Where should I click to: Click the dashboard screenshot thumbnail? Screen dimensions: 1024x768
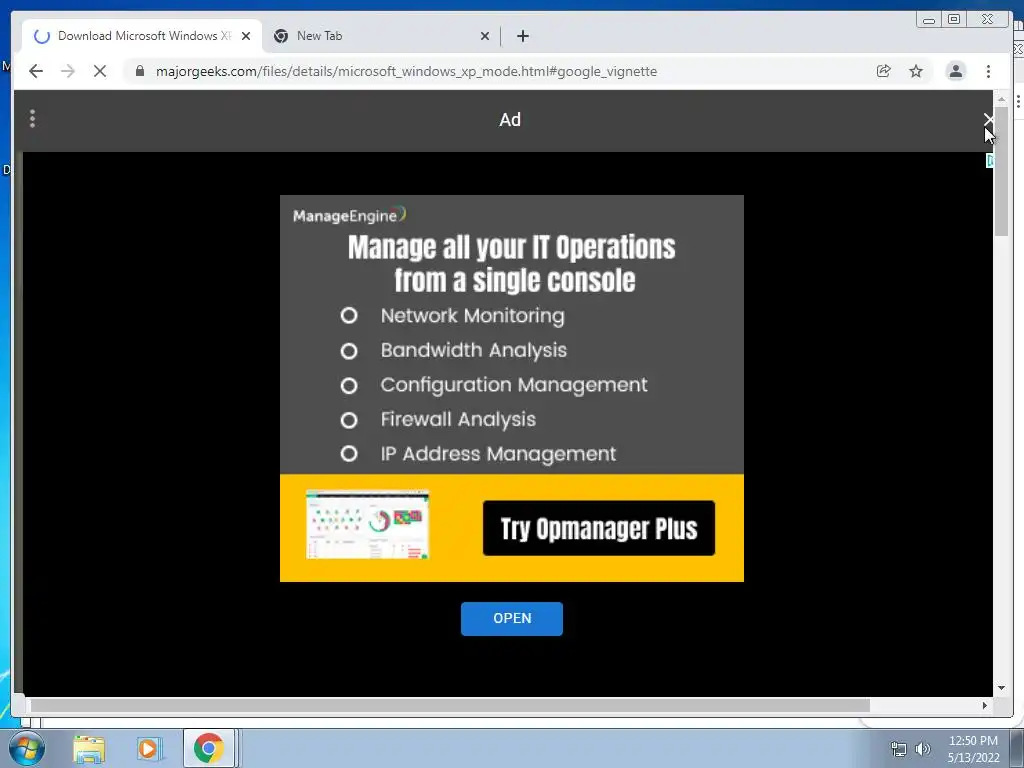(368, 524)
